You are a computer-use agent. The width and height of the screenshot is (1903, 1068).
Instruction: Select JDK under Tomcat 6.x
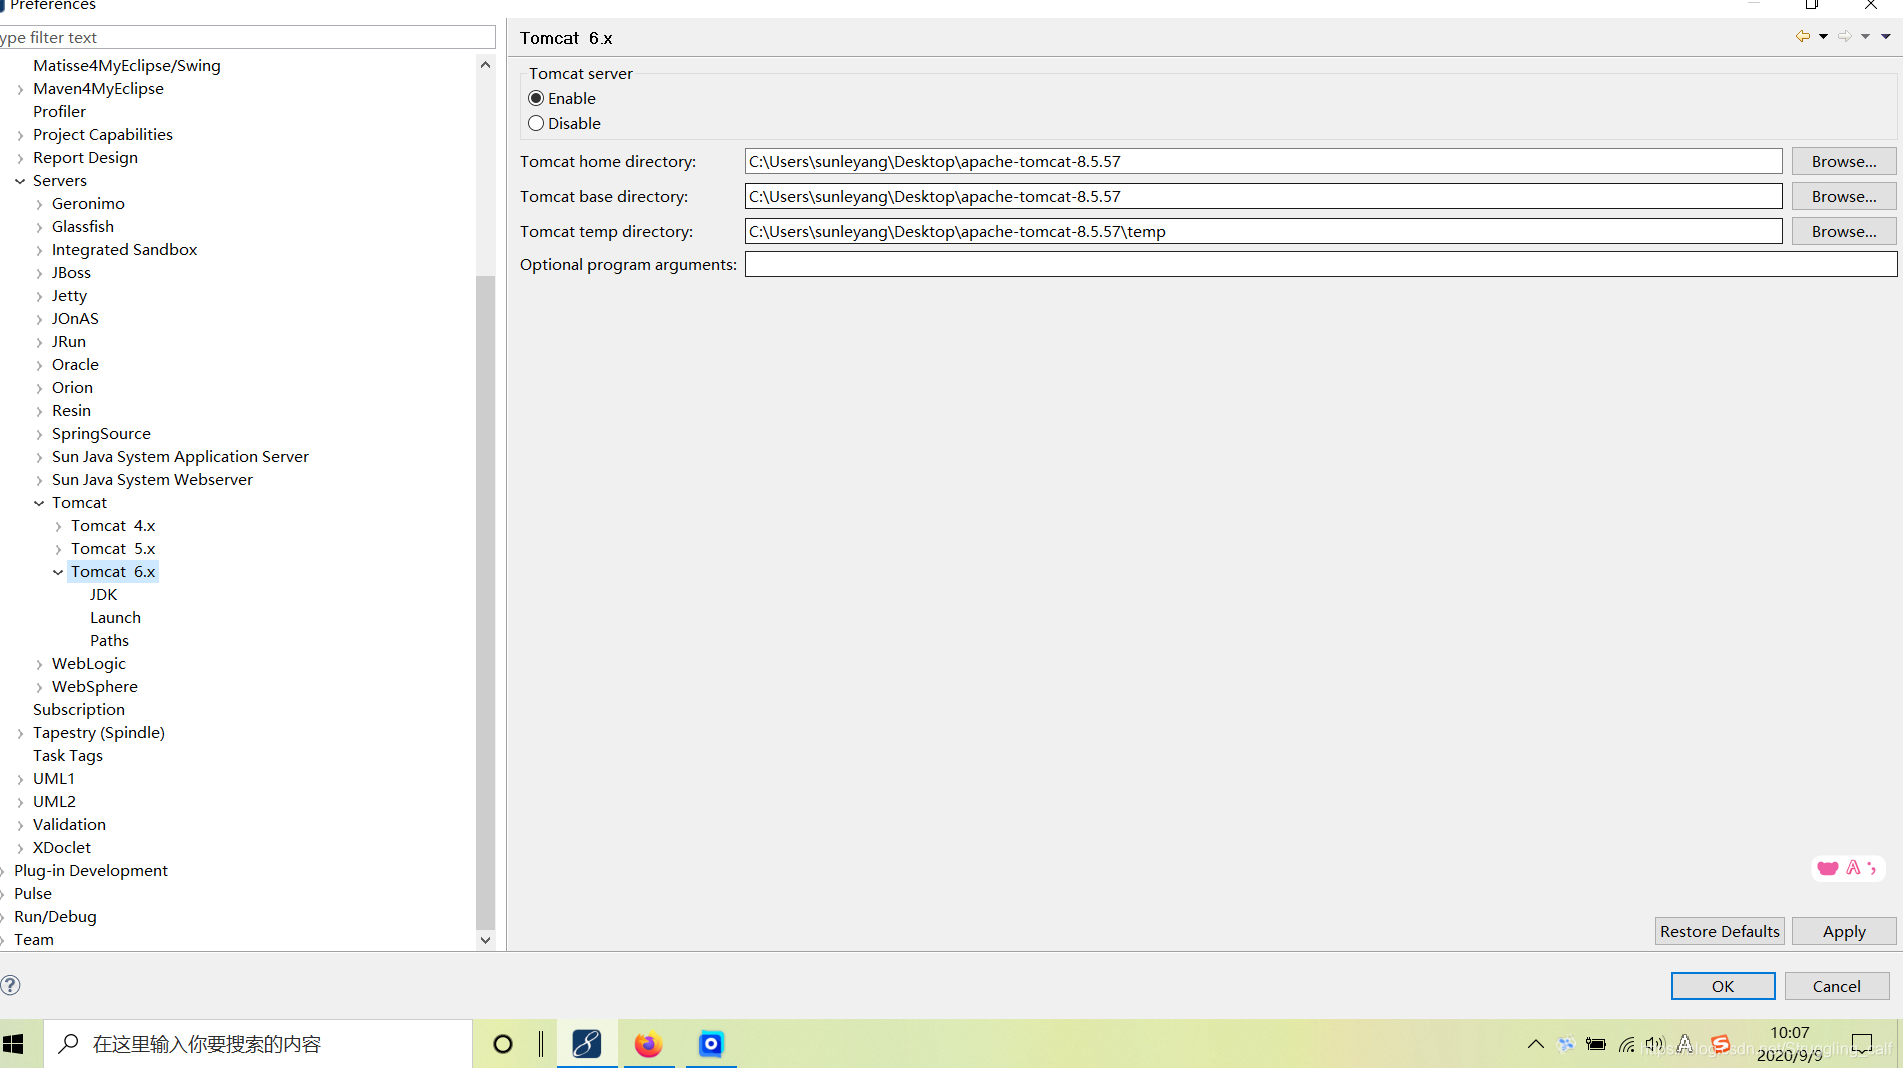(x=103, y=594)
